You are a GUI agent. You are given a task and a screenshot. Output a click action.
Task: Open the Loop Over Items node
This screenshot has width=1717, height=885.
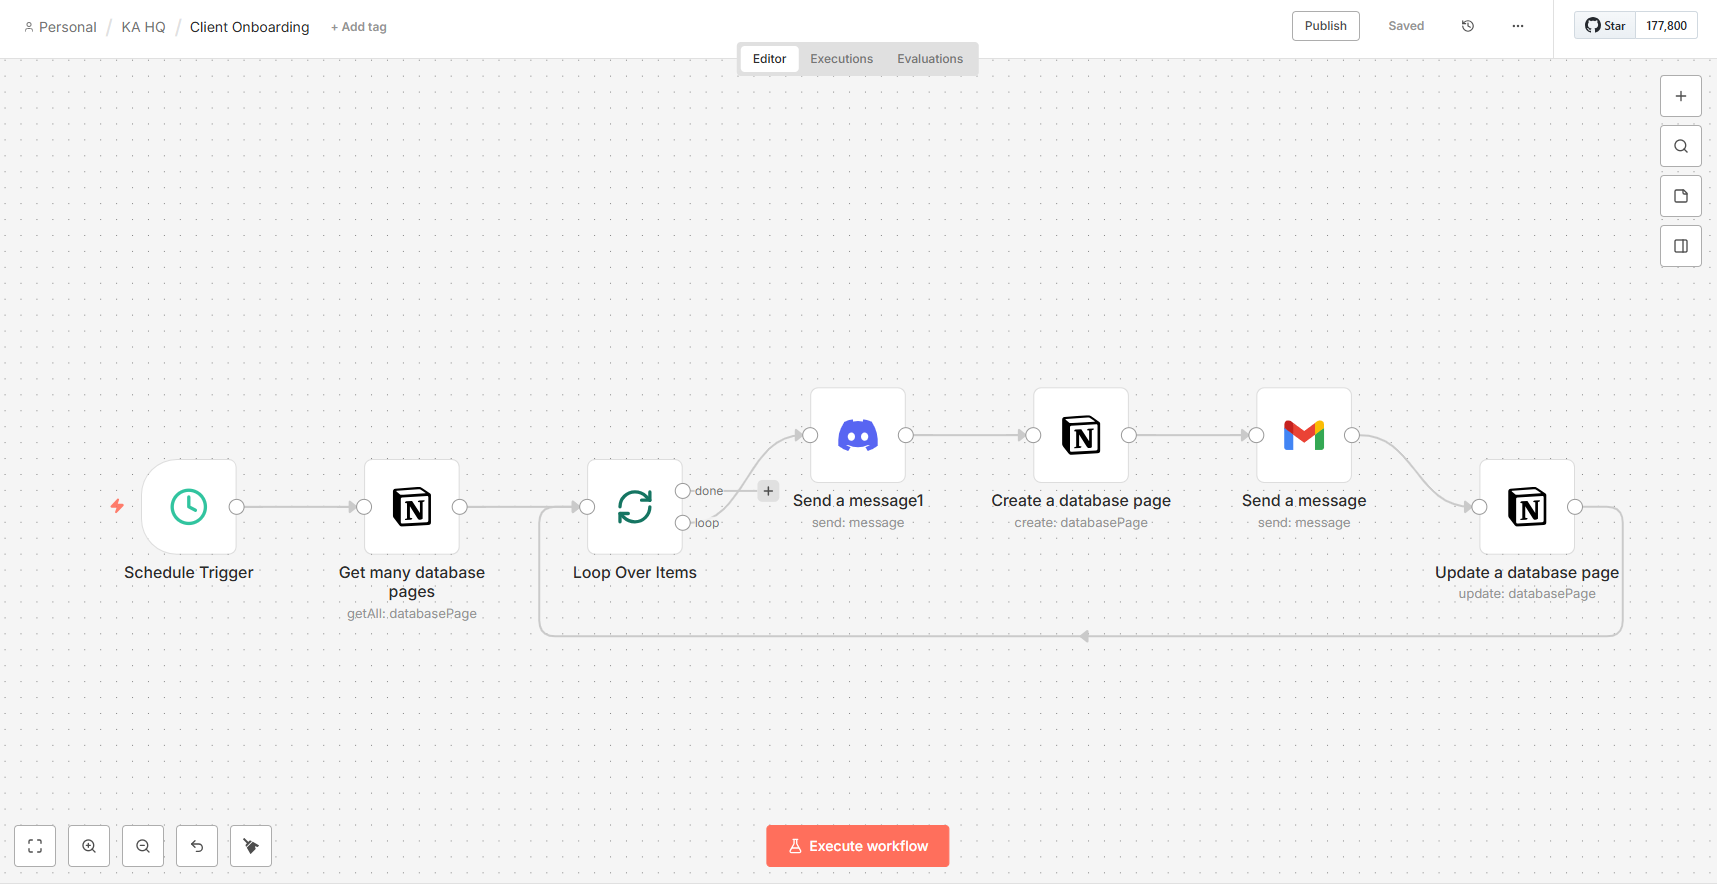click(x=635, y=507)
